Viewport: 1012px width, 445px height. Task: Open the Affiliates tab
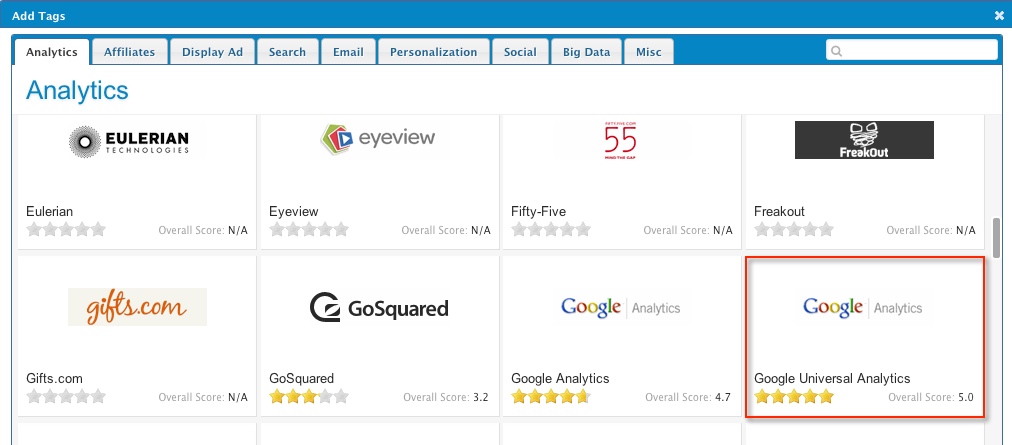click(x=129, y=52)
